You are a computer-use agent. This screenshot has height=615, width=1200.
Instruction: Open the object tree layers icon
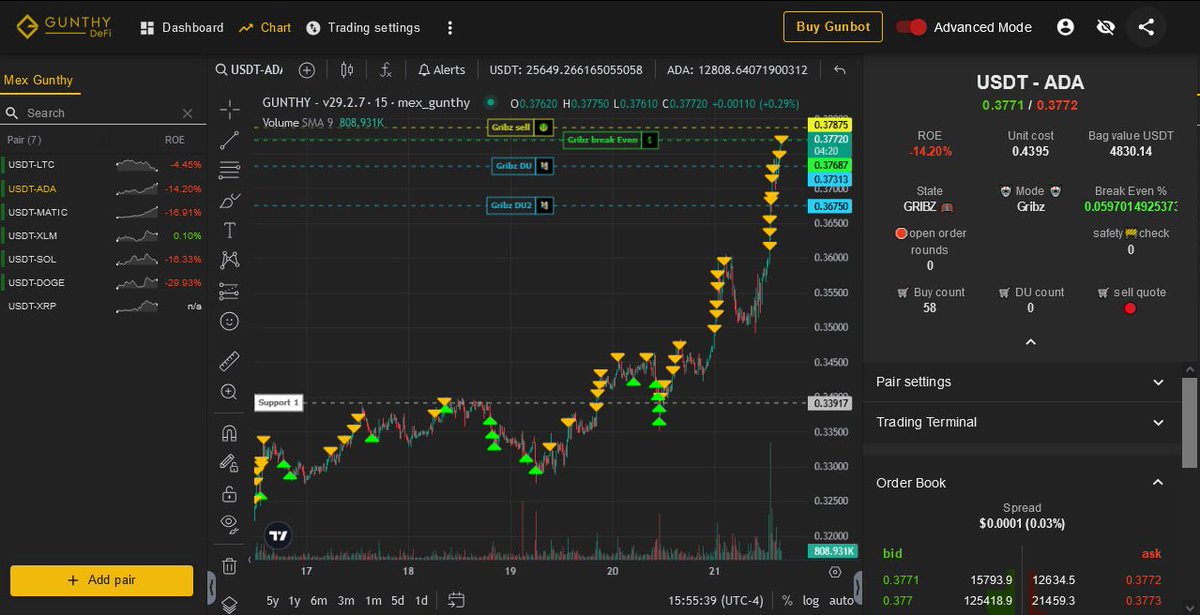(229, 604)
